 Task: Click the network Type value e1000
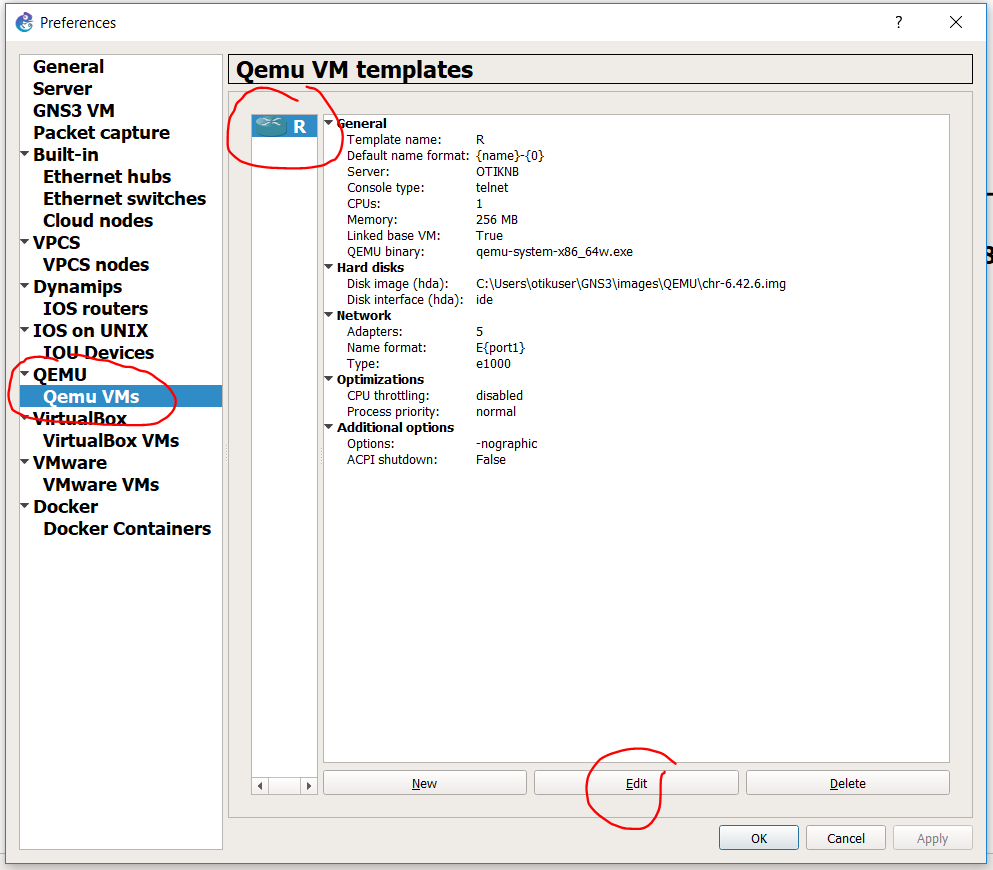coord(493,363)
